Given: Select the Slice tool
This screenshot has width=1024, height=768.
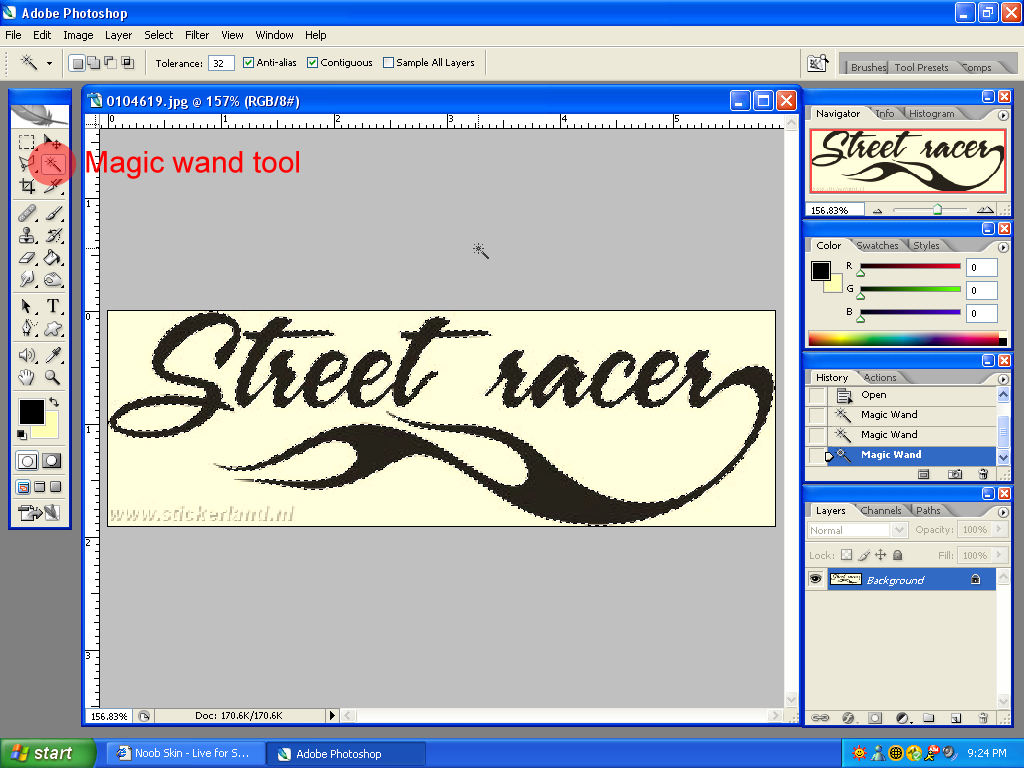Looking at the screenshot, I should (52, 185).
